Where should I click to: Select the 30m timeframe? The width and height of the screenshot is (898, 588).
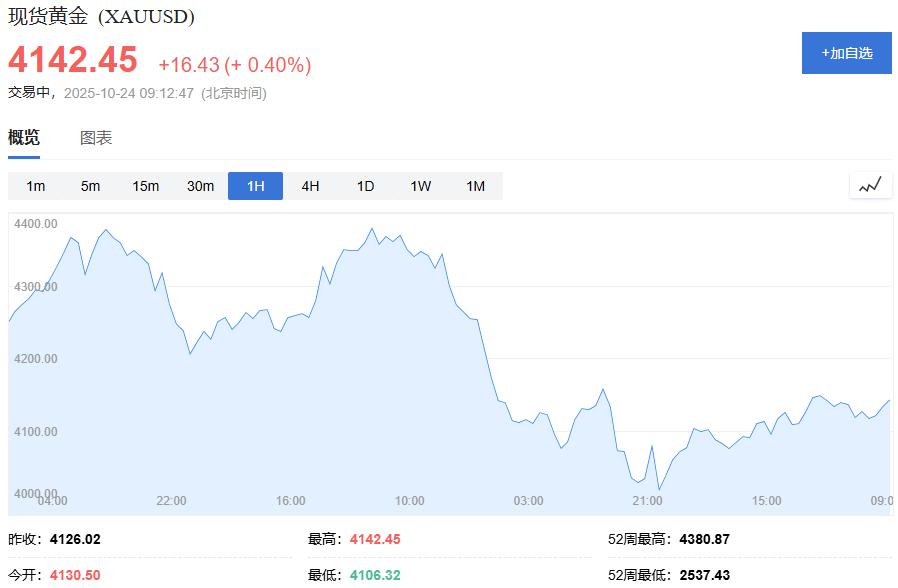coord(201,185)
